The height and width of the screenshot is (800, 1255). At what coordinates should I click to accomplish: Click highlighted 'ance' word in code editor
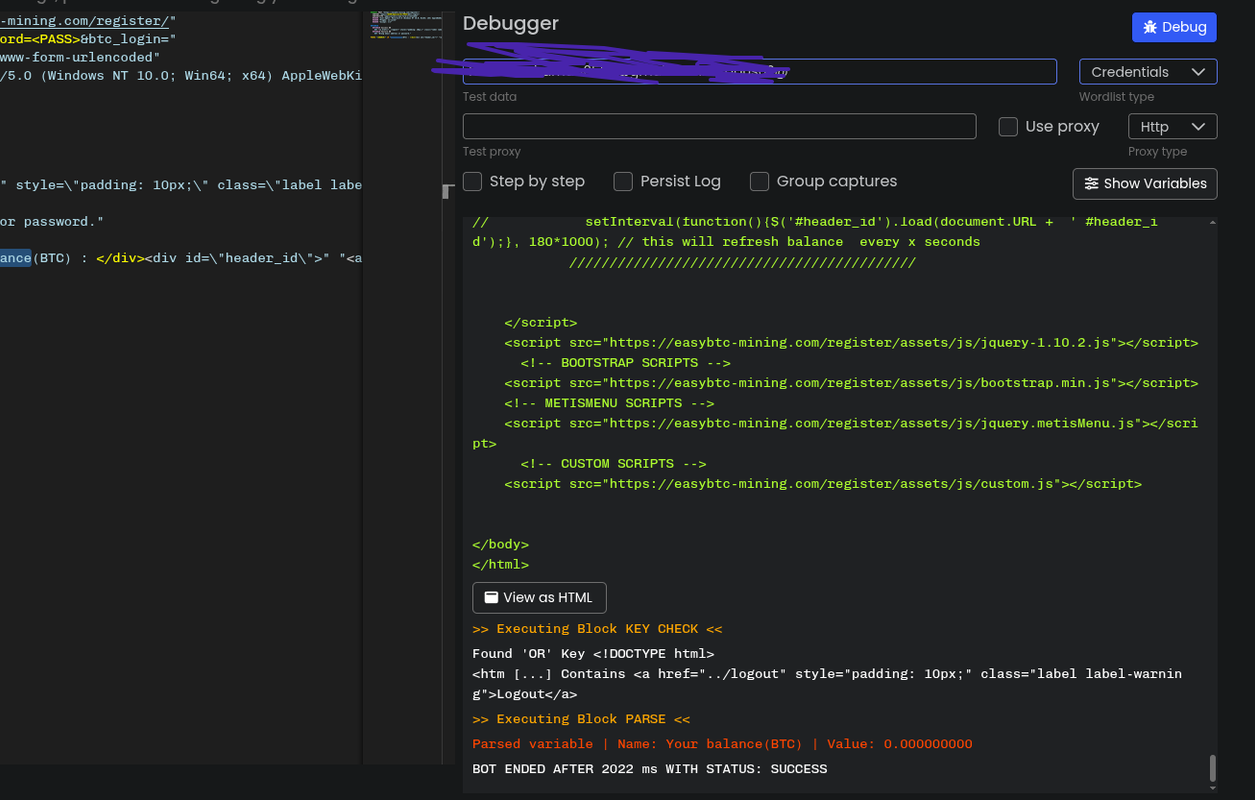(x=15, y=258)
